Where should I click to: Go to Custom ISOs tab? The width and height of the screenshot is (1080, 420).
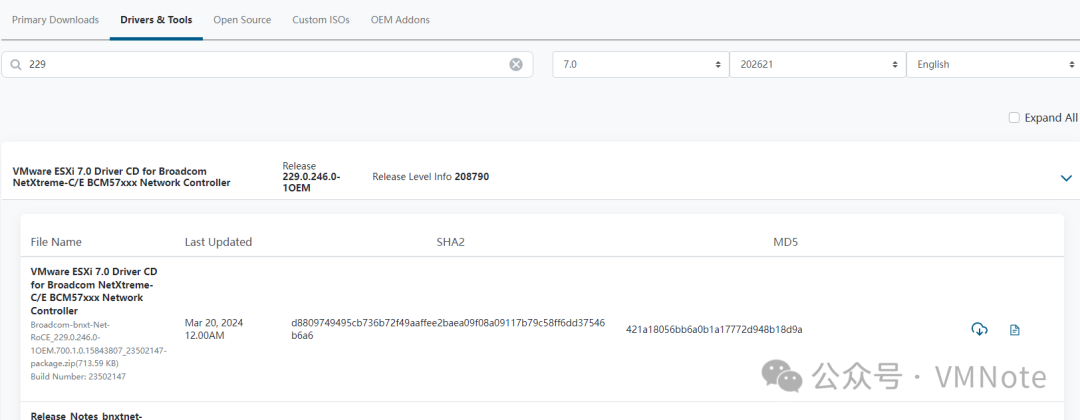tap(321, 20)
